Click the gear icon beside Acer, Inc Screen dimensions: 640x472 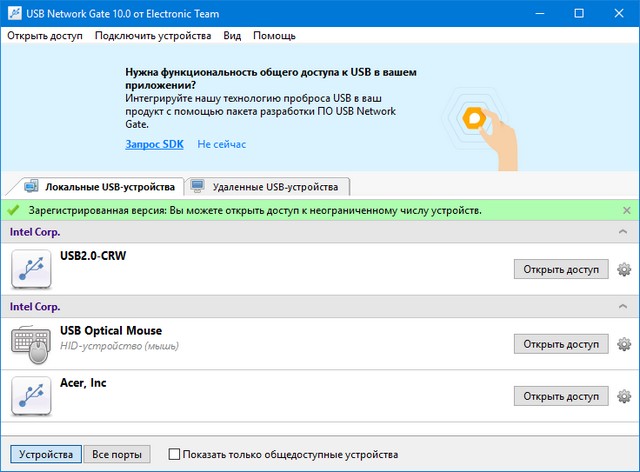pyautogui.click(x=624, y=396)
